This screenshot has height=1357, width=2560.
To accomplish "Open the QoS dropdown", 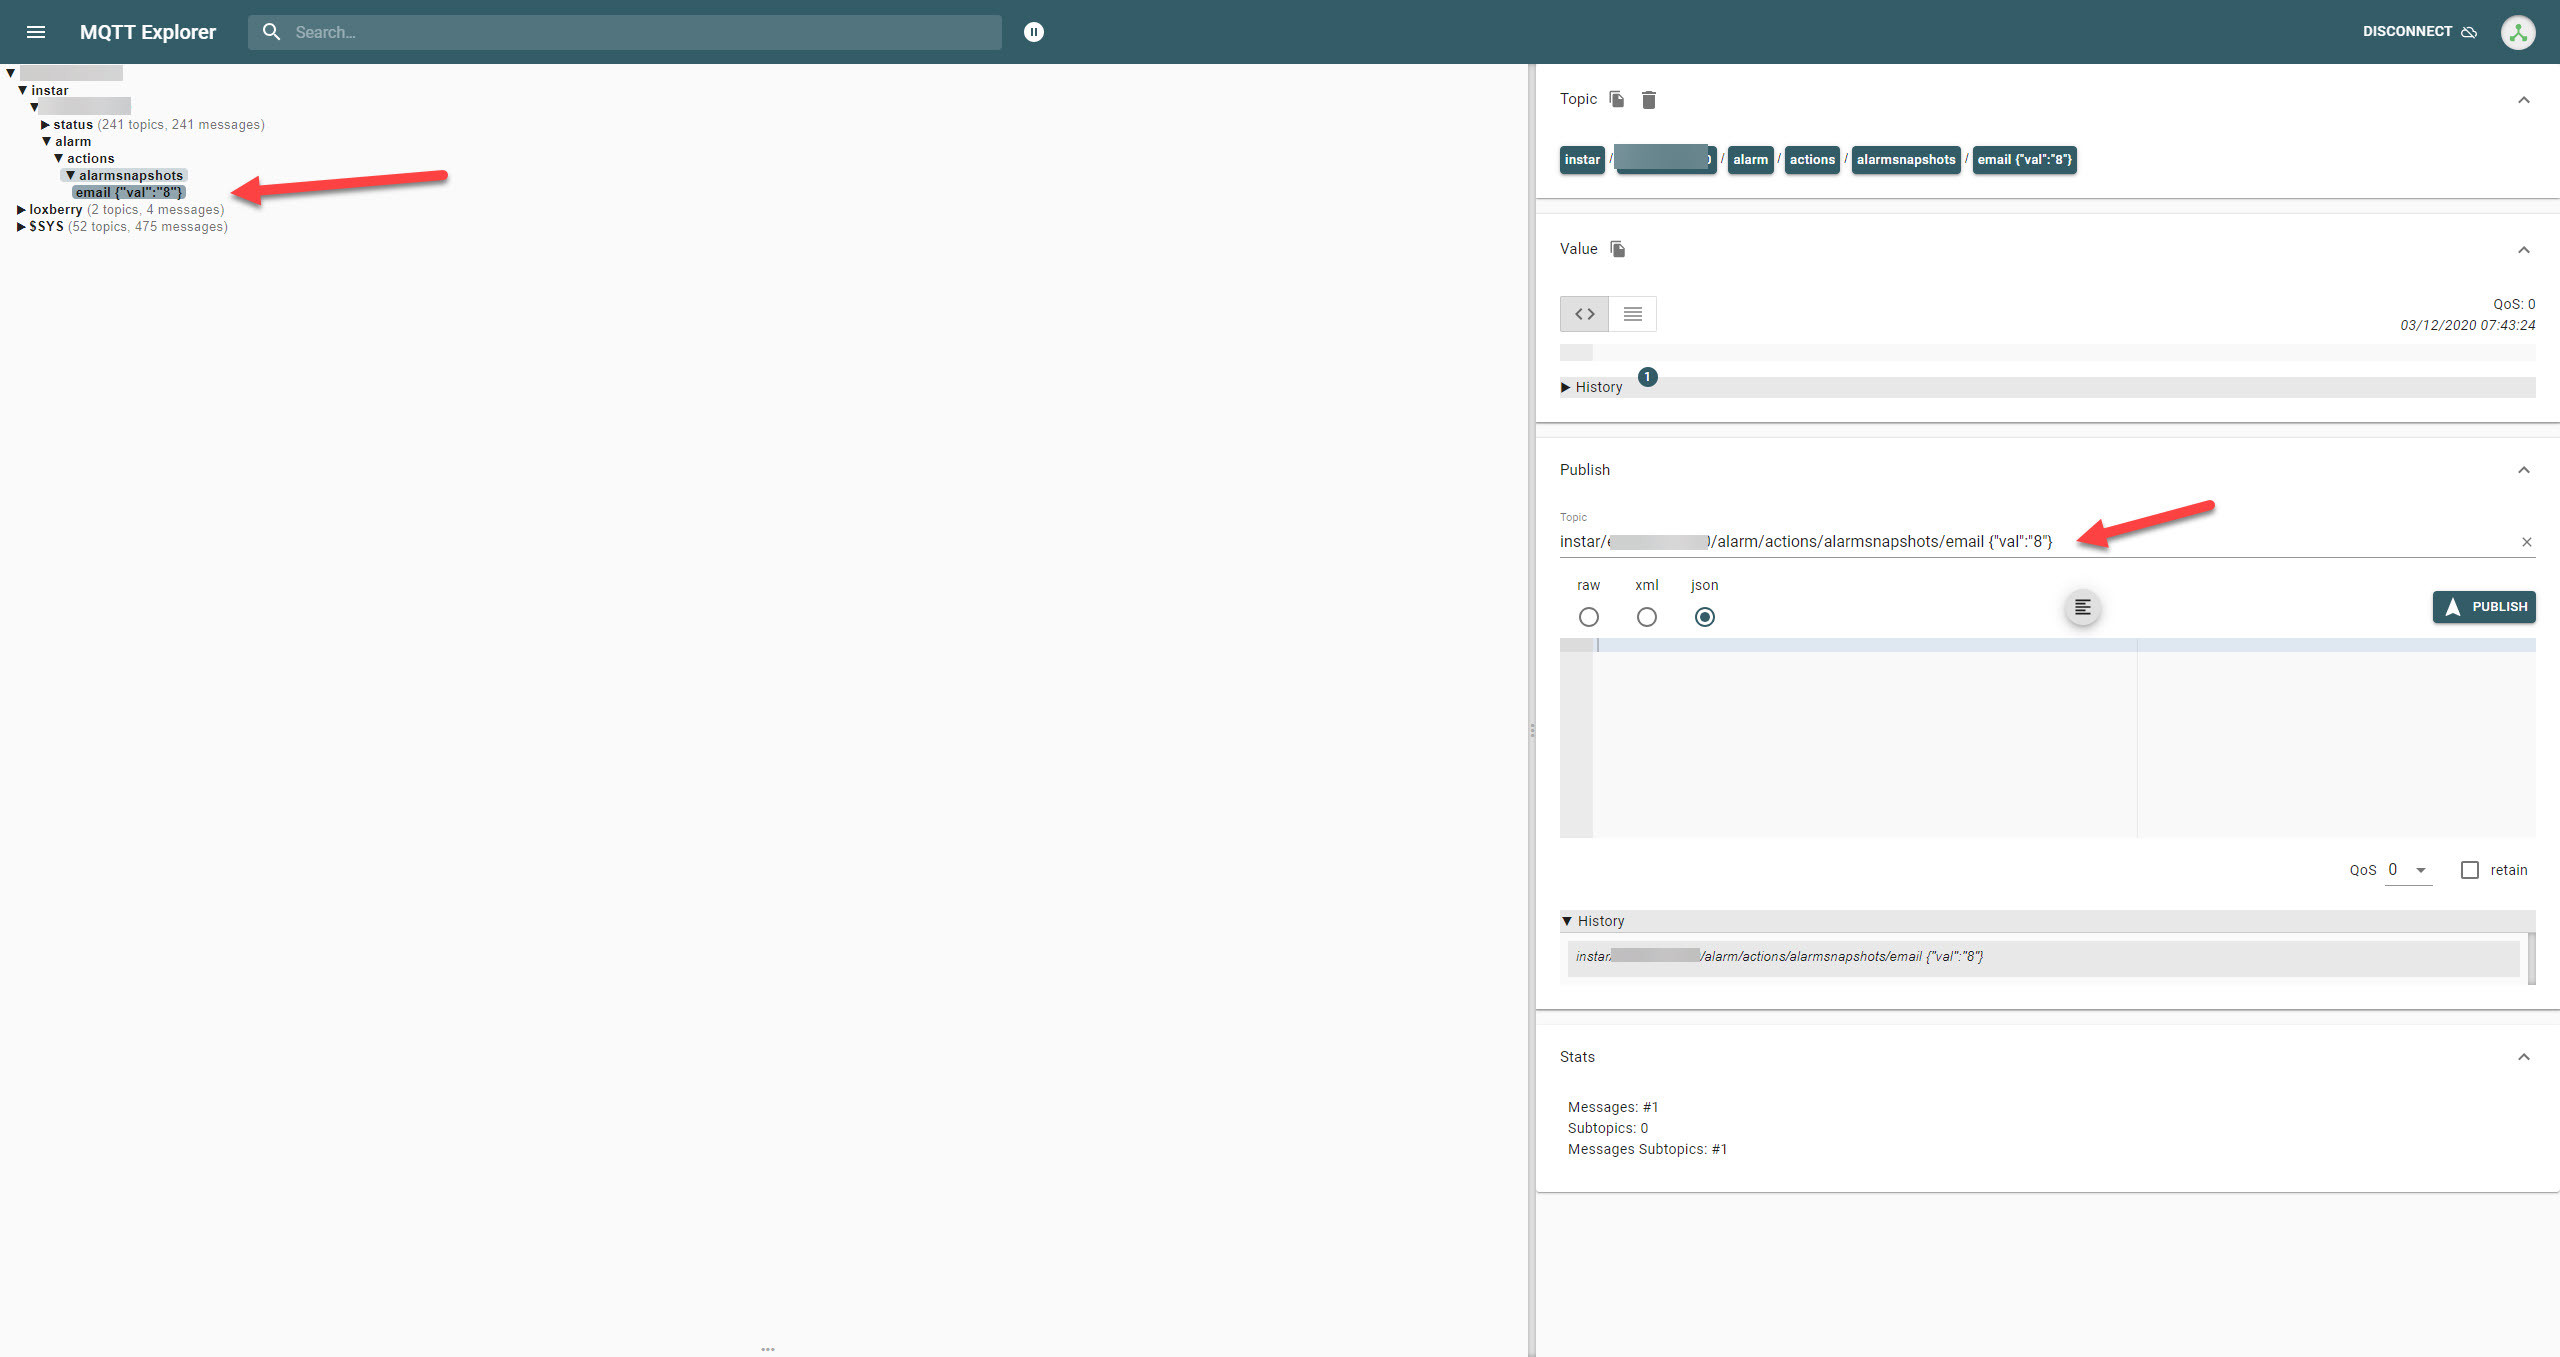I will 2409,870.
